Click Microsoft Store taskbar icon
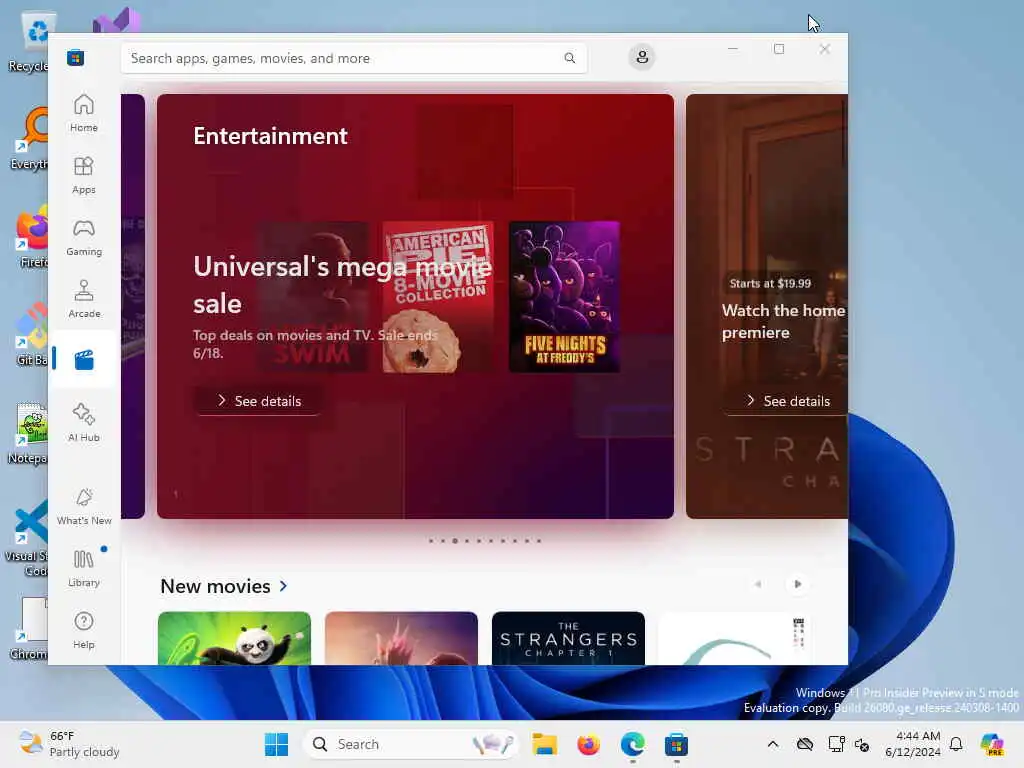This screenshot has width=1024, height=768. [676, 744]
